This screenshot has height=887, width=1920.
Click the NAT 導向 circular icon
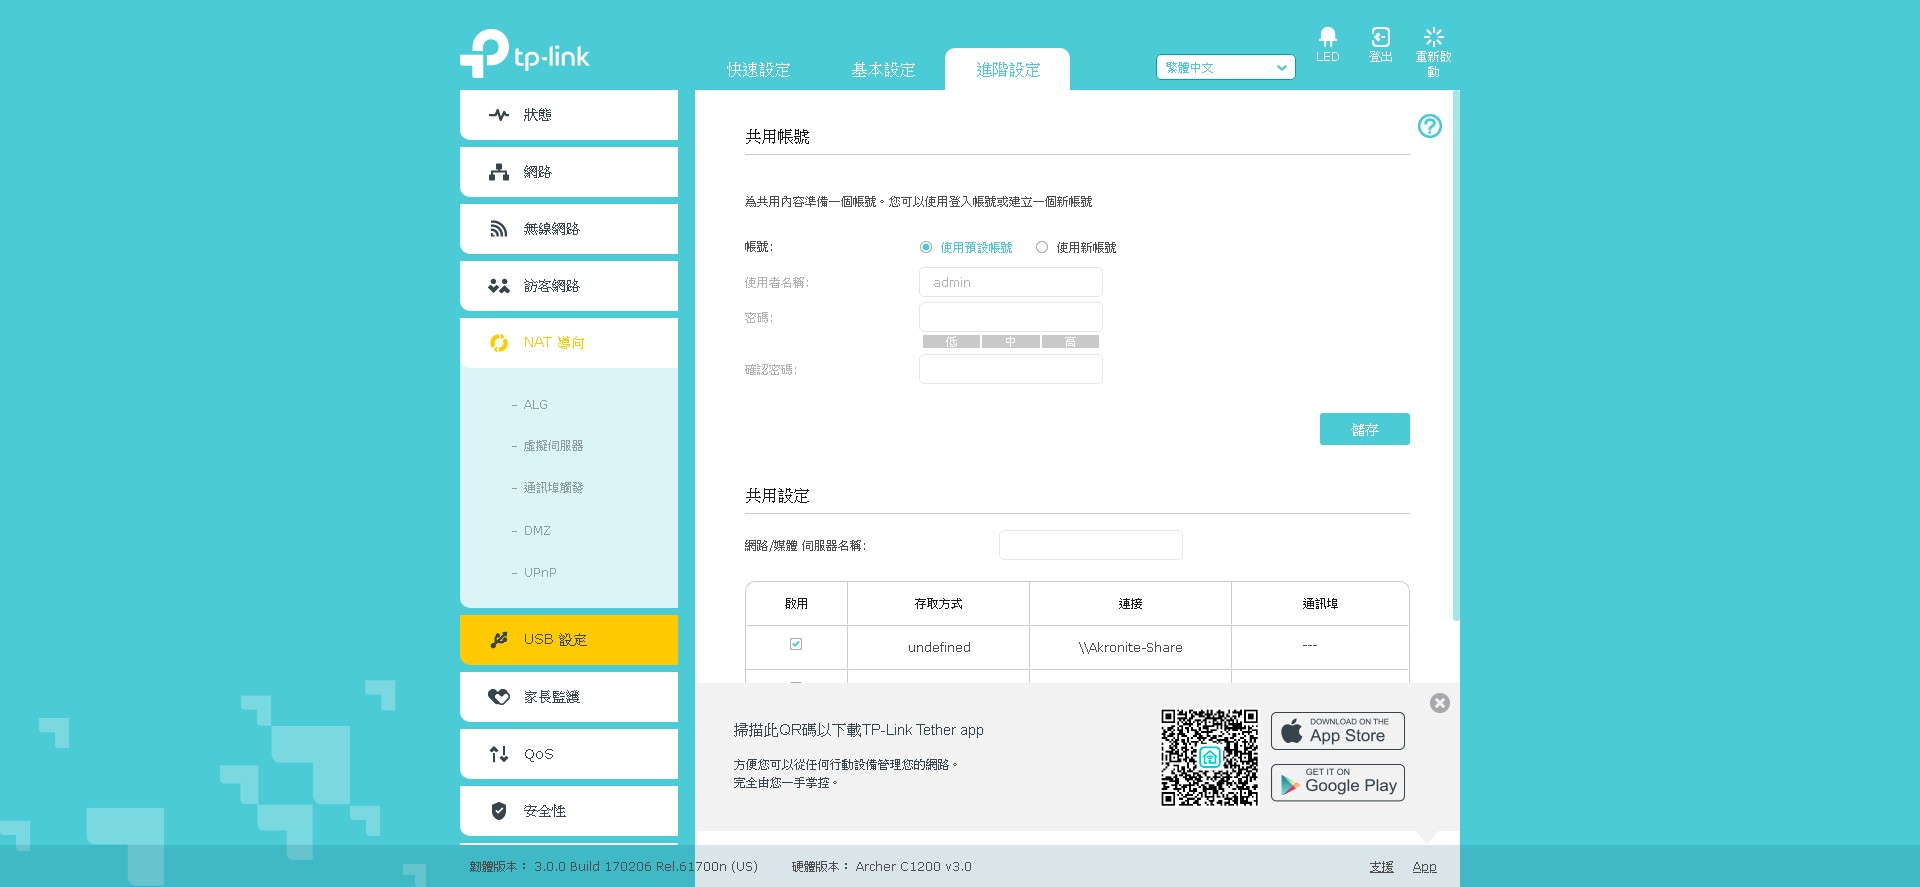point(498,343)
